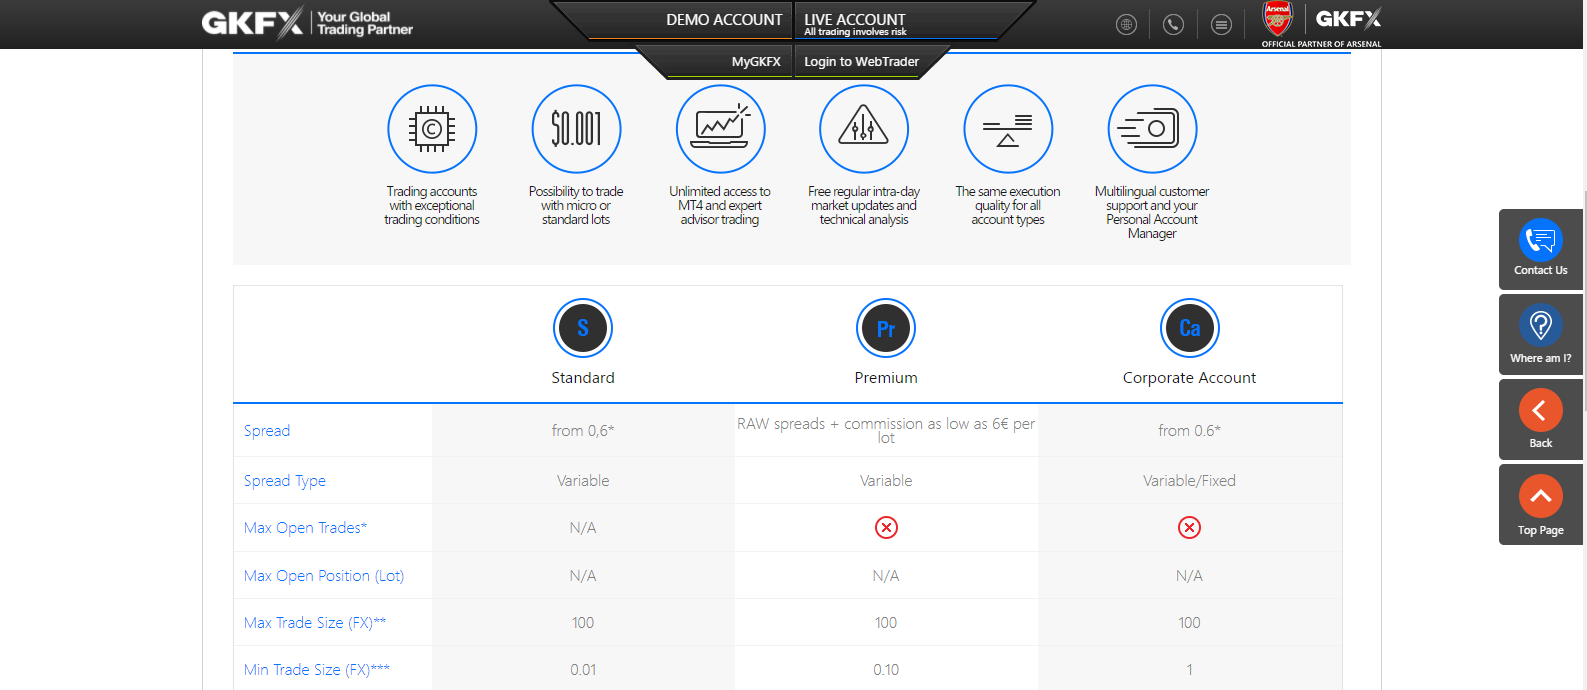Select the Premium account Pr icon
The height and width of the screenshot is (690, 1587).
pyautogui.click(x=886, y=328)
